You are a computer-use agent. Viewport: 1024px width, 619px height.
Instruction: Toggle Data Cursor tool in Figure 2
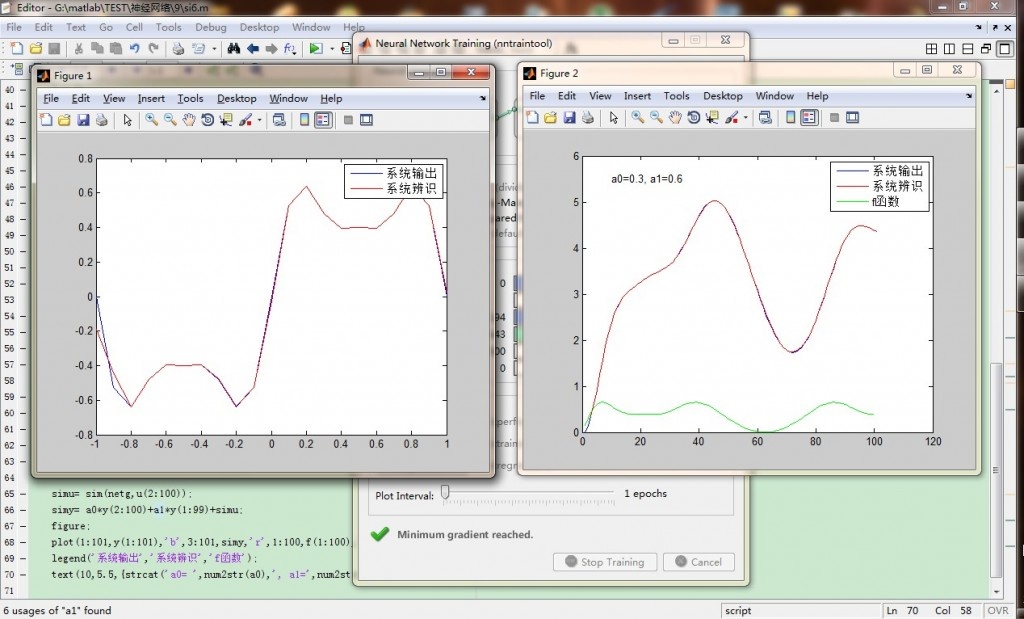(712, 118)
